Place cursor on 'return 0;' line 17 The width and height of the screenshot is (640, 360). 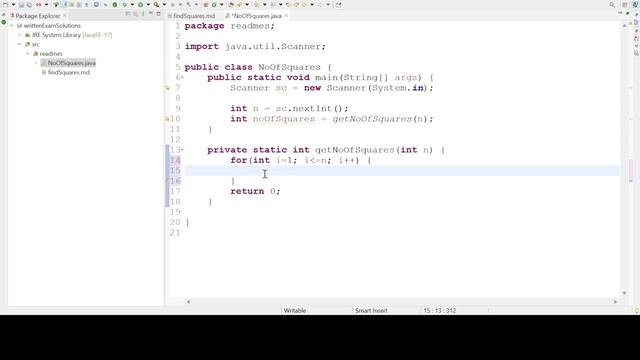click(x=255, y=191)
